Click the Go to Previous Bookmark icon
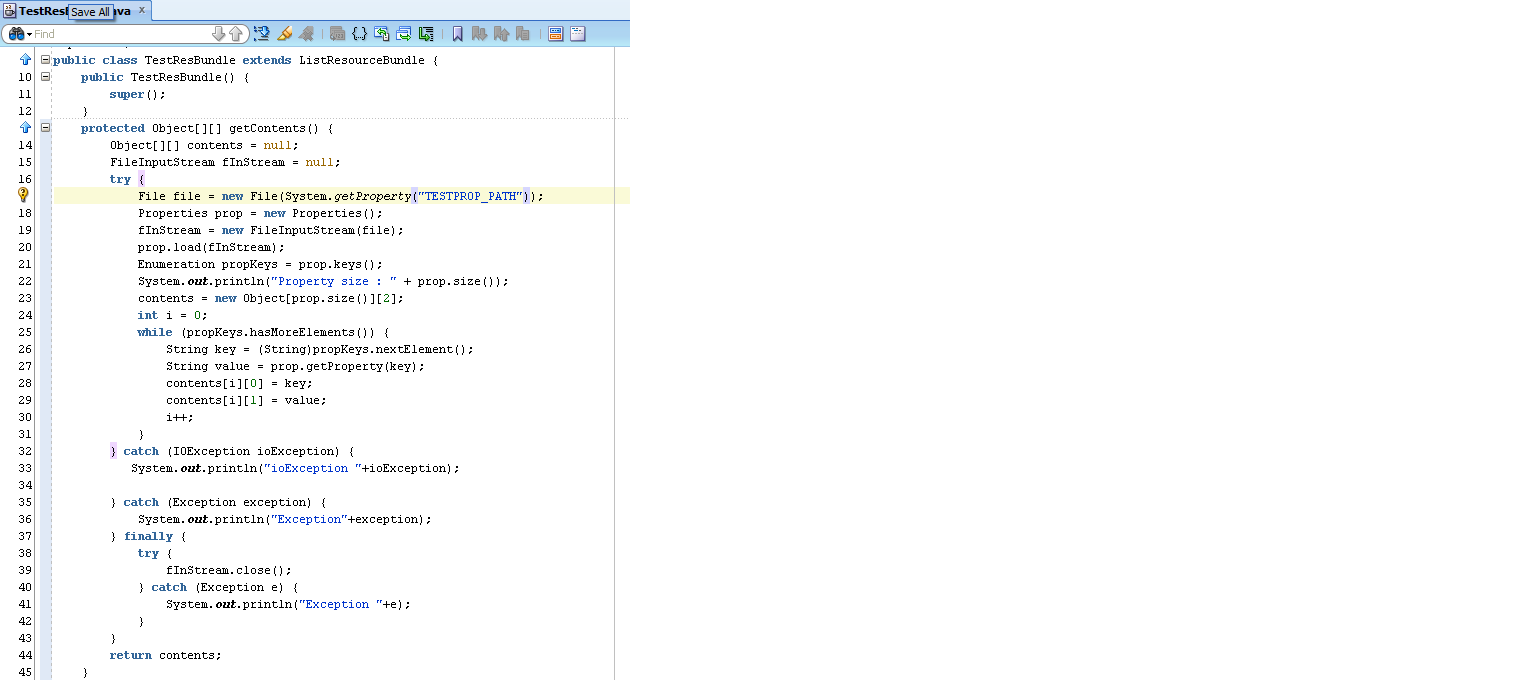The height and width of the screenshot is (680, 1531). point(503,33)
